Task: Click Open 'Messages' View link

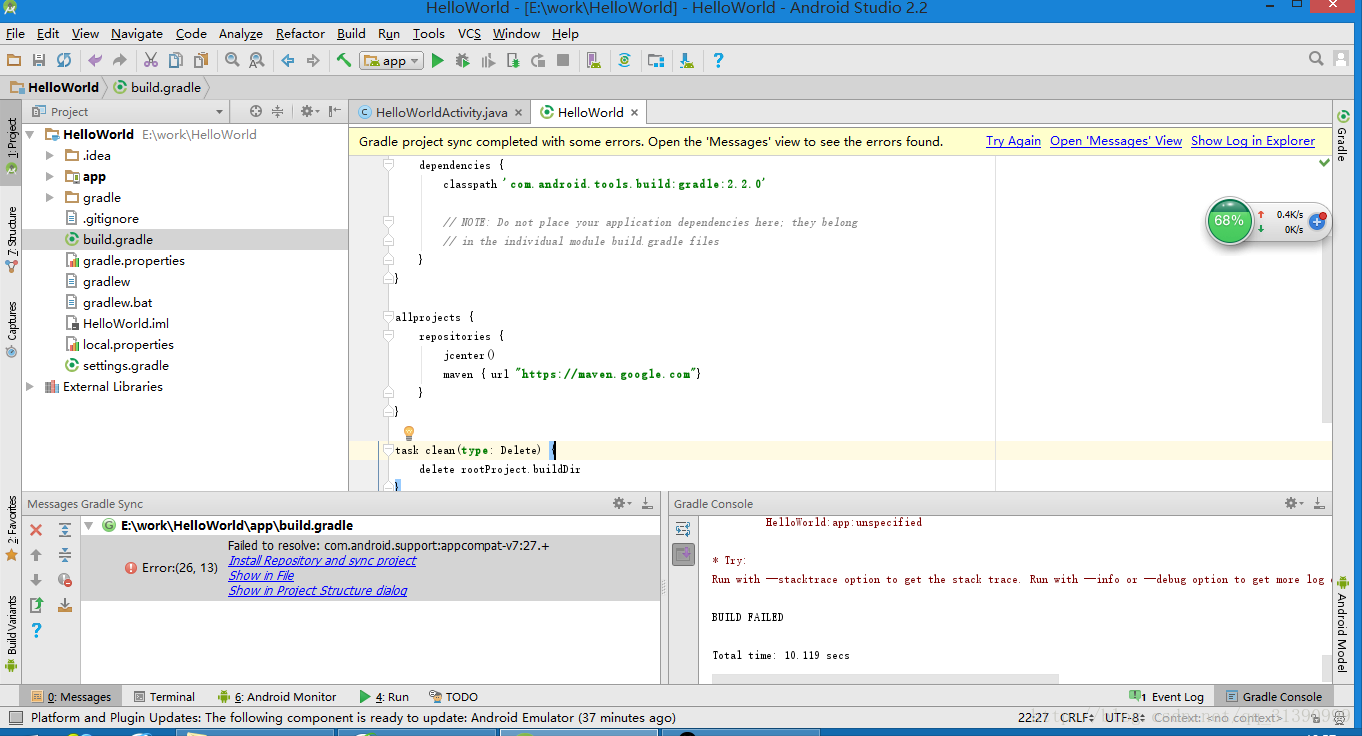Action: [1116, 141]
